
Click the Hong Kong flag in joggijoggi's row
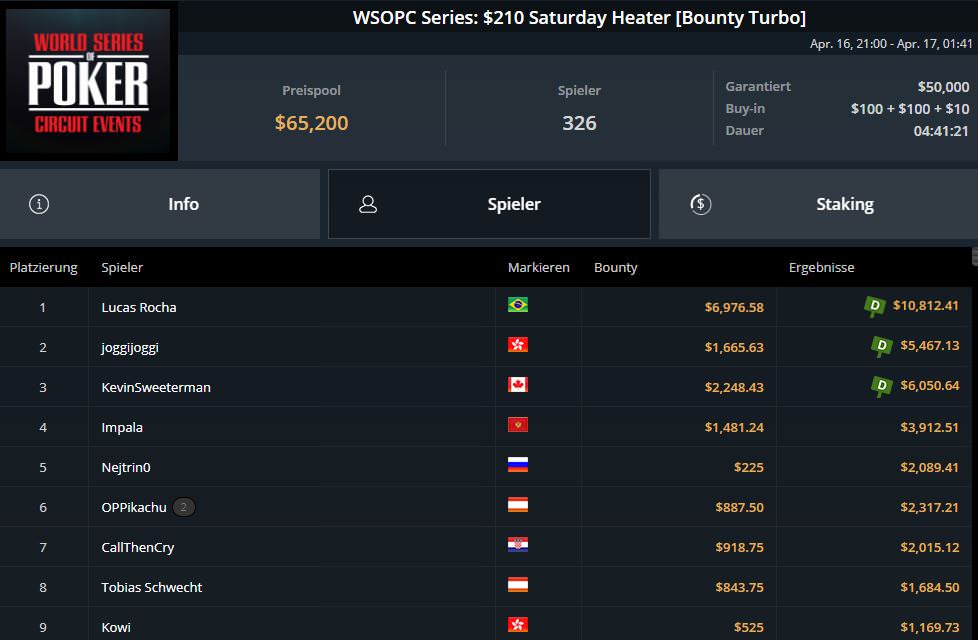coord(518,345)
